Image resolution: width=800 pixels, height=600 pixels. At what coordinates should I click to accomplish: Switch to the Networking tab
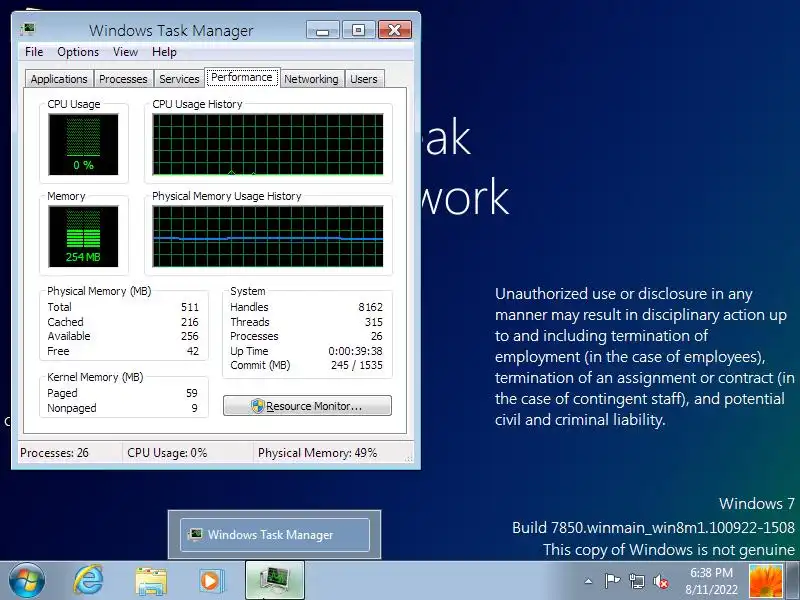coord(311,79)
